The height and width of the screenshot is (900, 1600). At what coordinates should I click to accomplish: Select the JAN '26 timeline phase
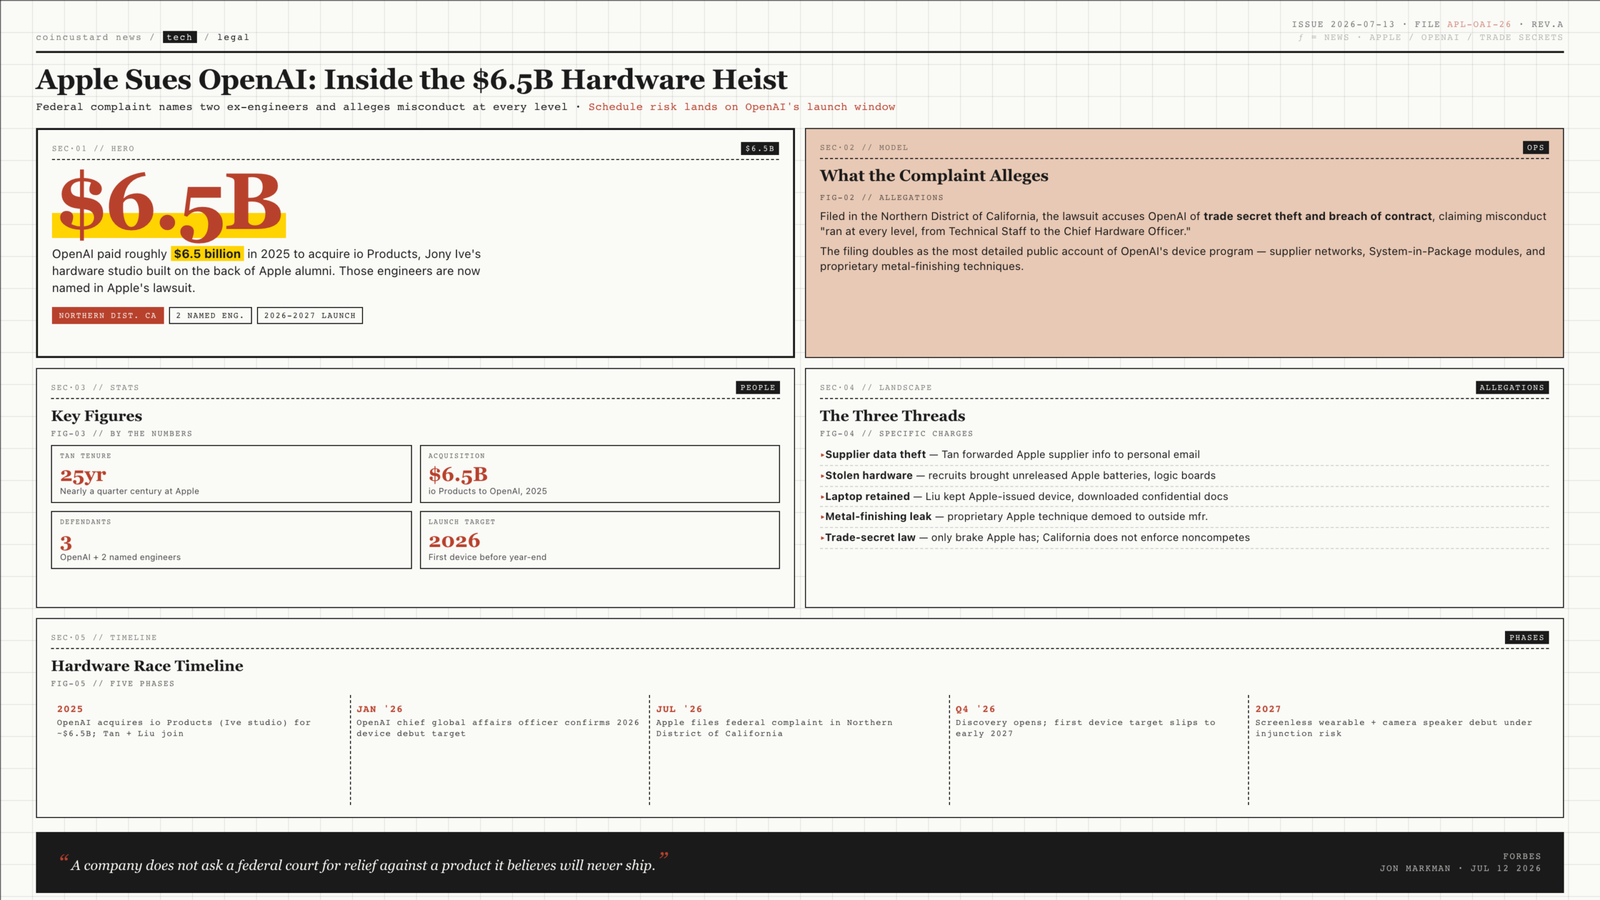pos(500,750)
